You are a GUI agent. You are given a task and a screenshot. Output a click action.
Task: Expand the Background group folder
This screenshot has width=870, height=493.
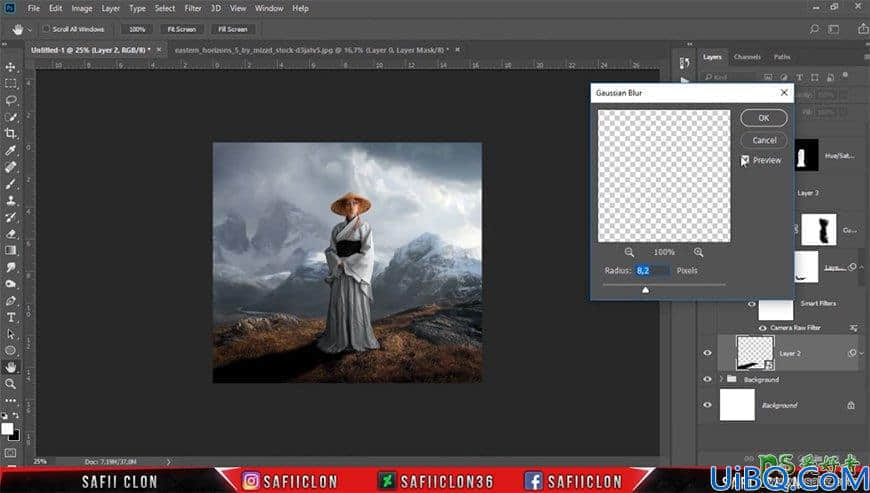pos(722,379)
